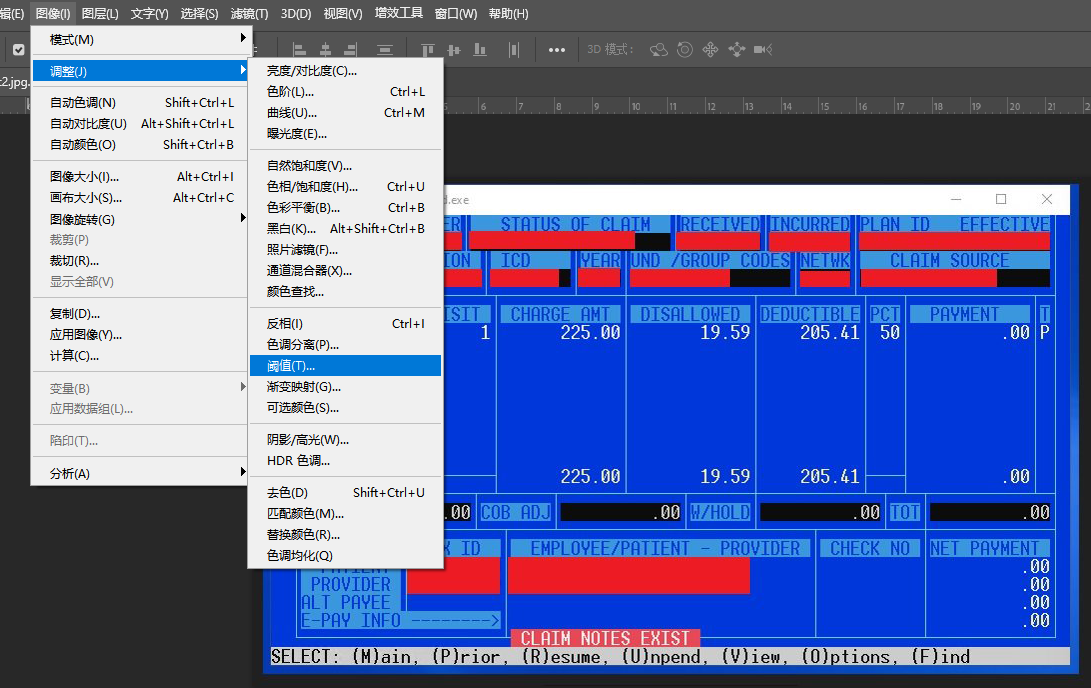Screen dimensions: 1091x688
Task: Open the 选择(S) menu
Action: point(199,13)
